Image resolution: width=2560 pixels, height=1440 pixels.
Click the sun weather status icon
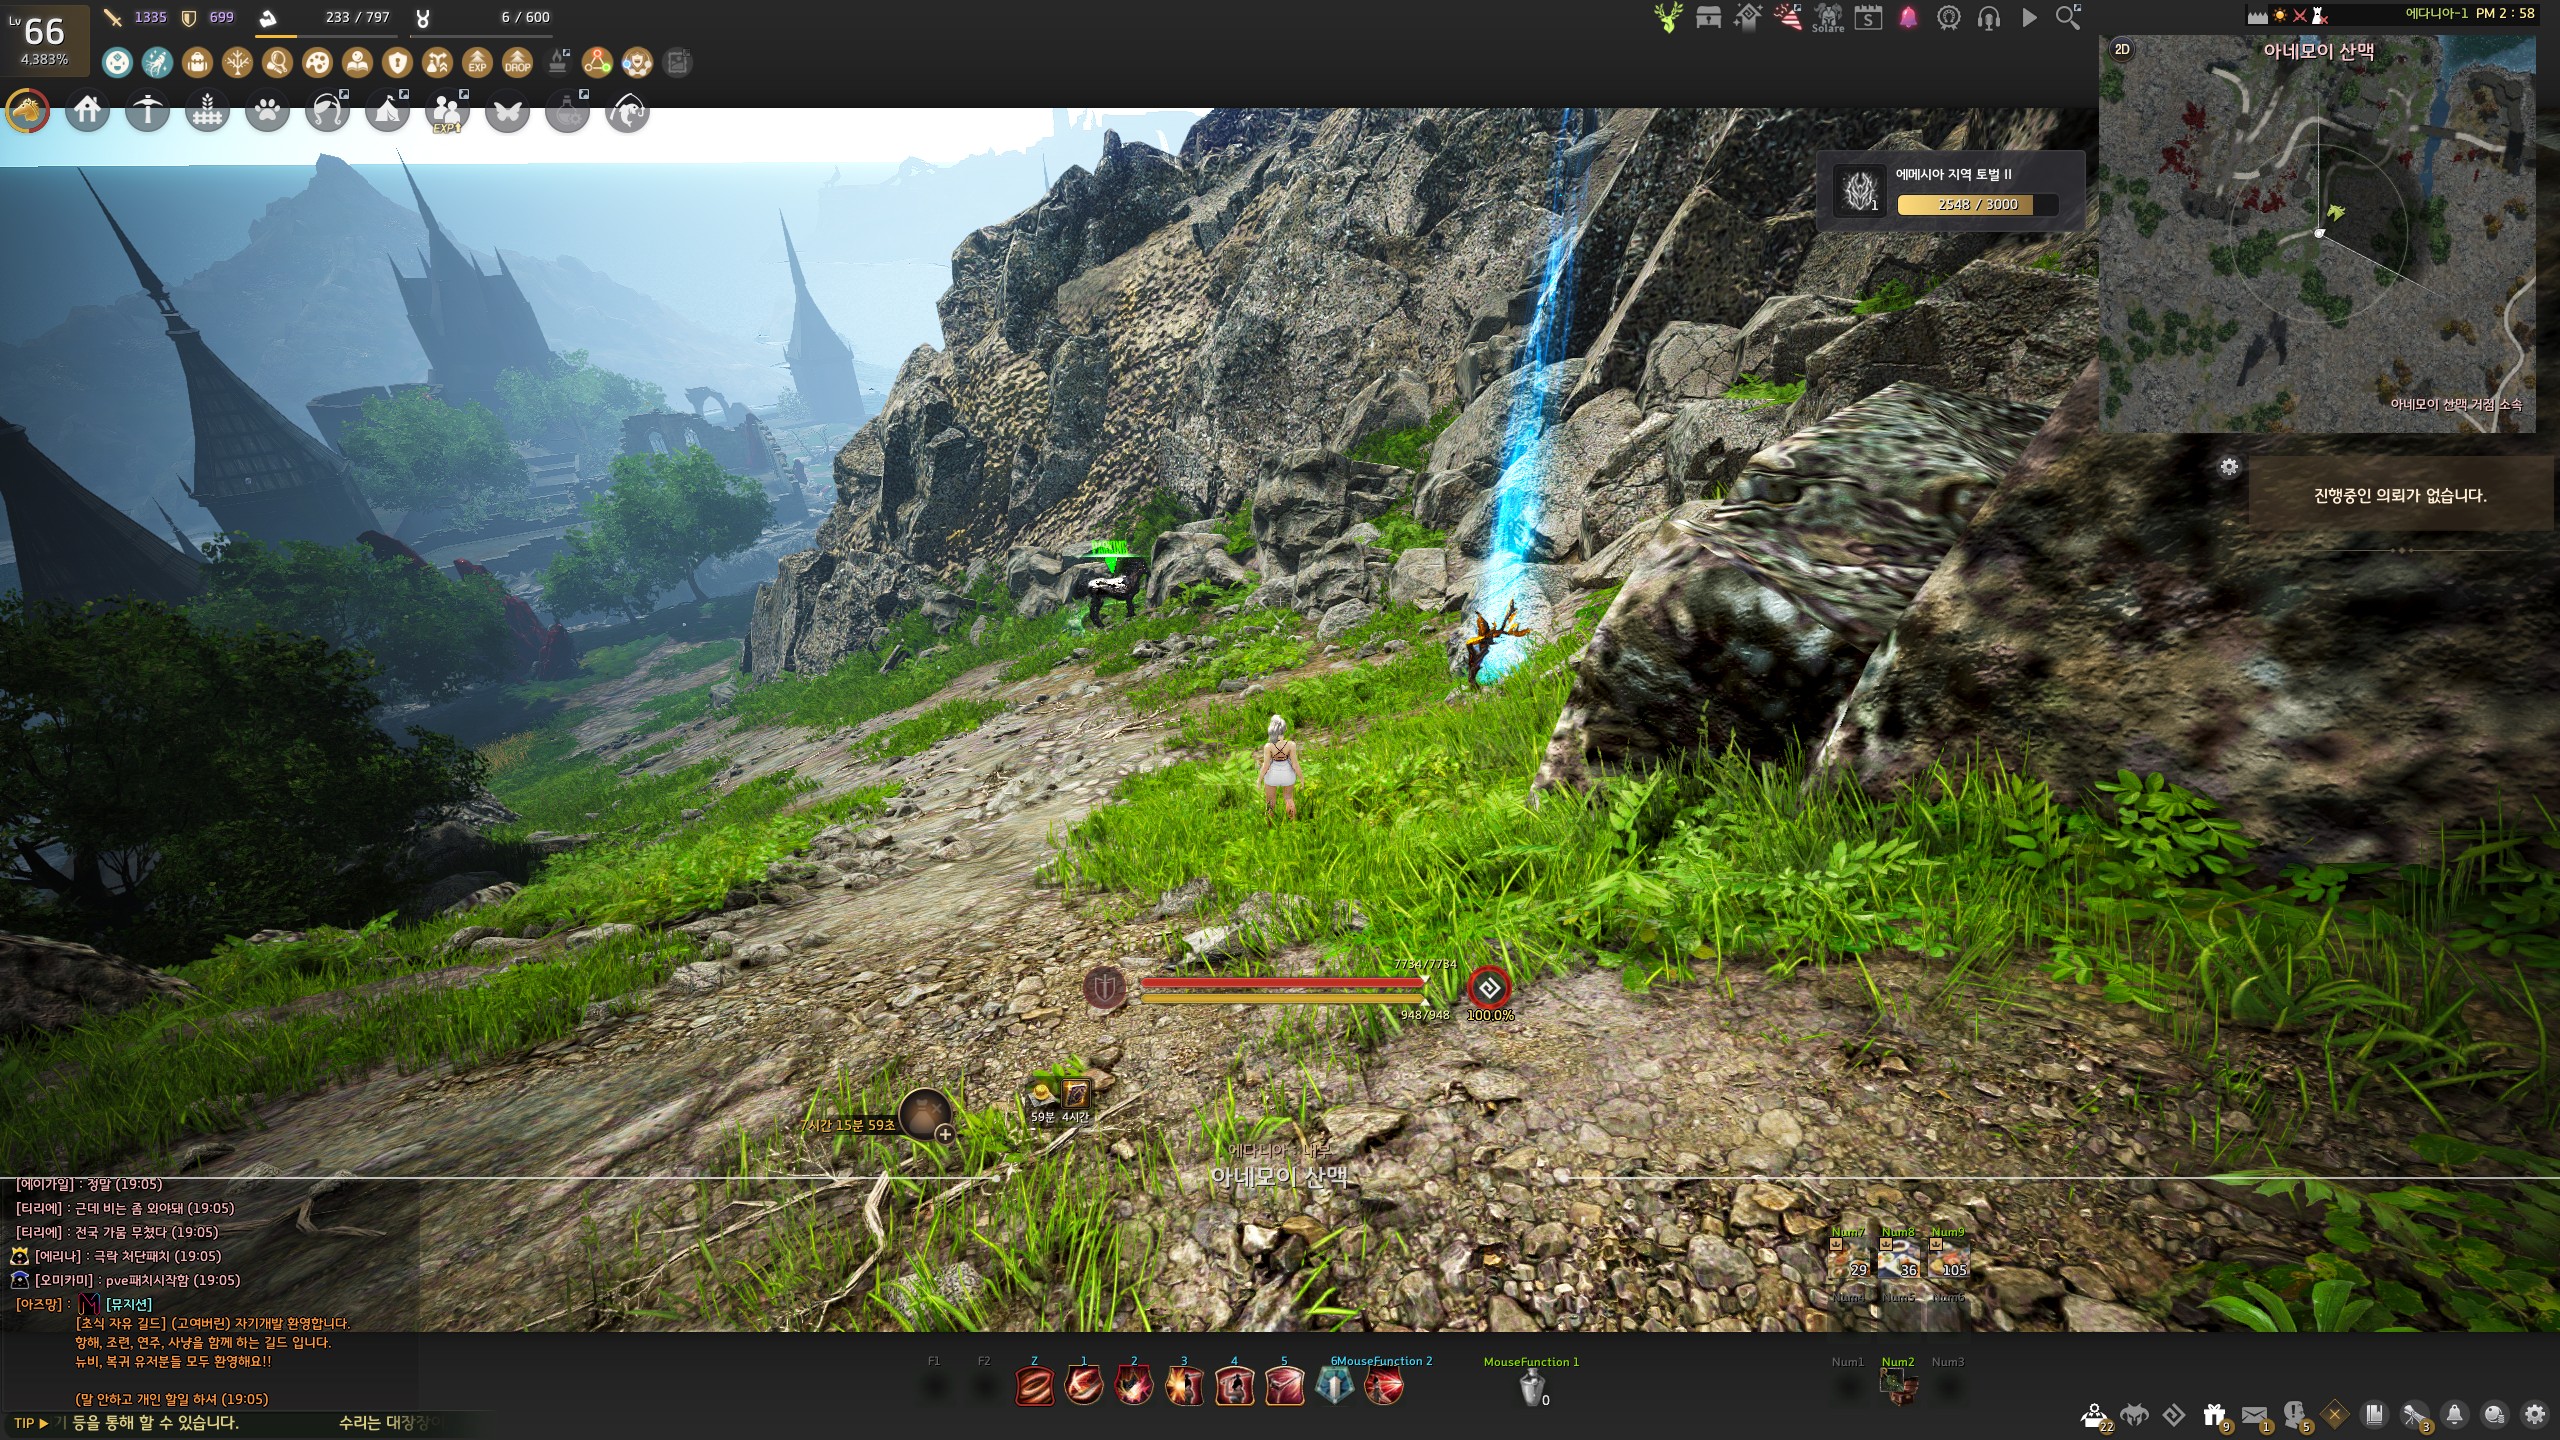(x=2279, y=15)
